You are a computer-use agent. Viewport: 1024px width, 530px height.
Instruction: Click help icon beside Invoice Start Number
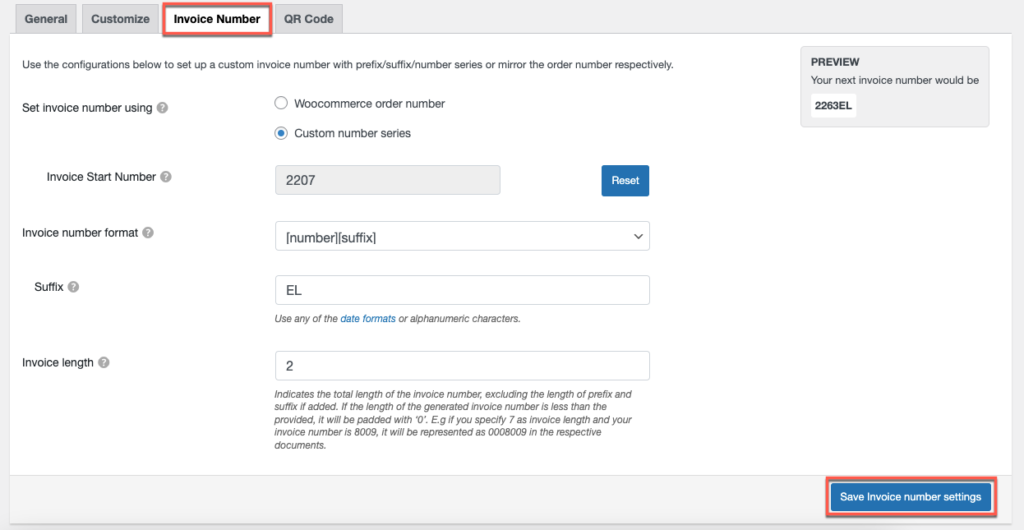click(166, 177)
